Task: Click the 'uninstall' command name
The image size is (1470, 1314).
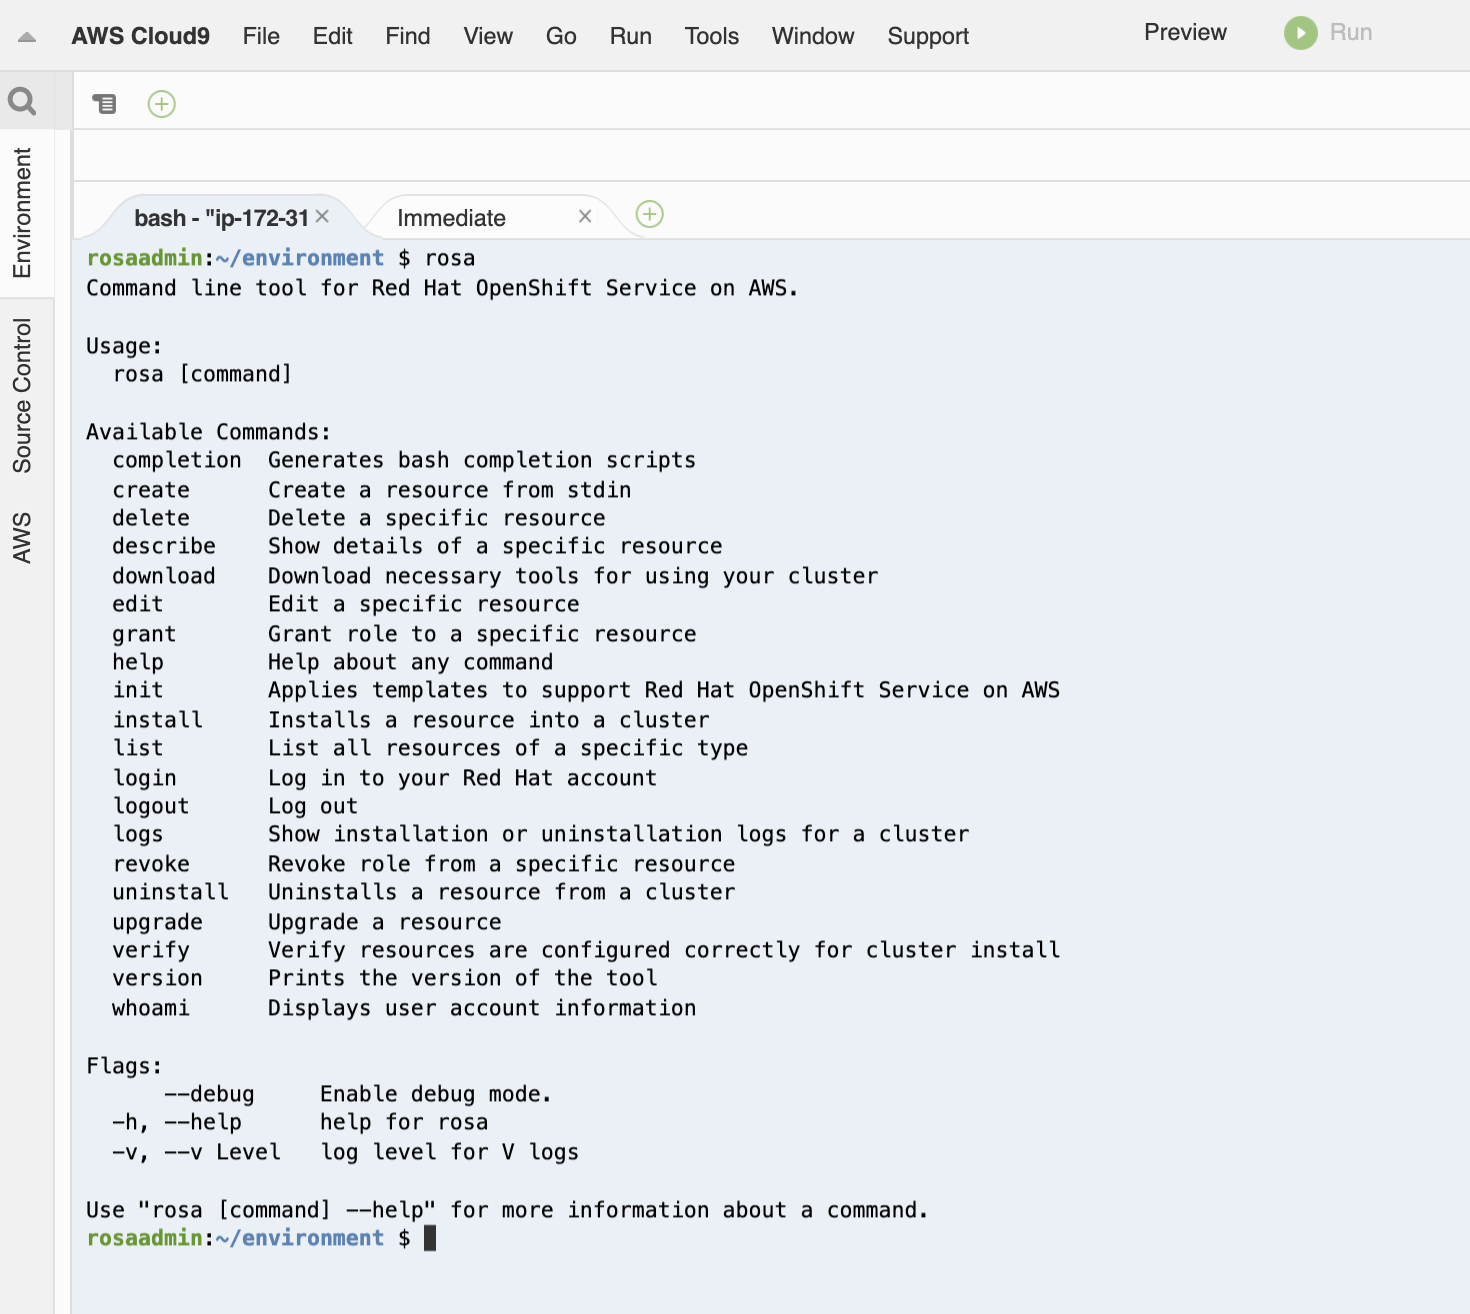Action: coord(171,892)
